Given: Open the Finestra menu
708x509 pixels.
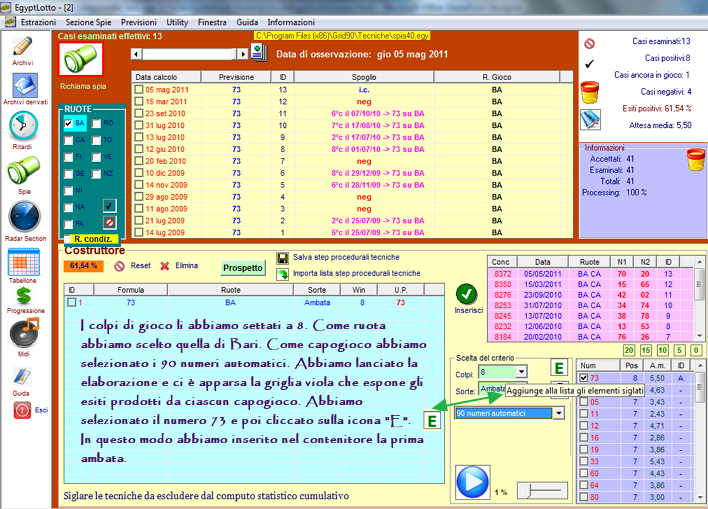Looking at the screenshot, I should point(212,22).
